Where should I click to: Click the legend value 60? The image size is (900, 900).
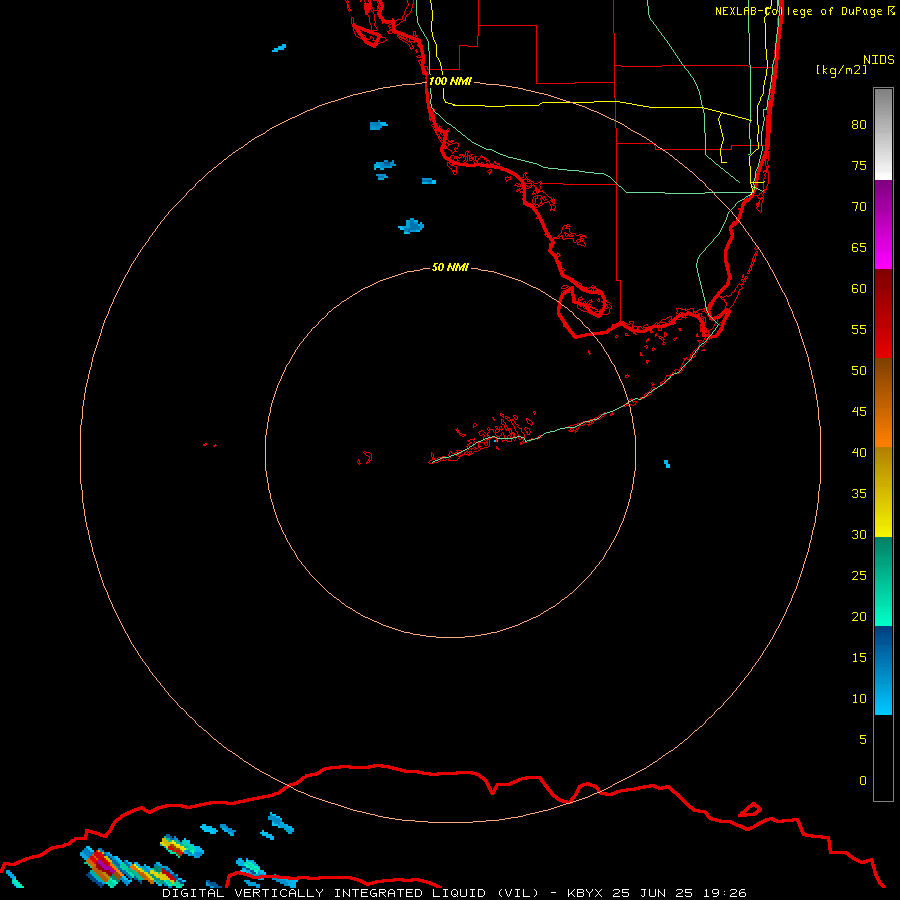tap(859, 289)
